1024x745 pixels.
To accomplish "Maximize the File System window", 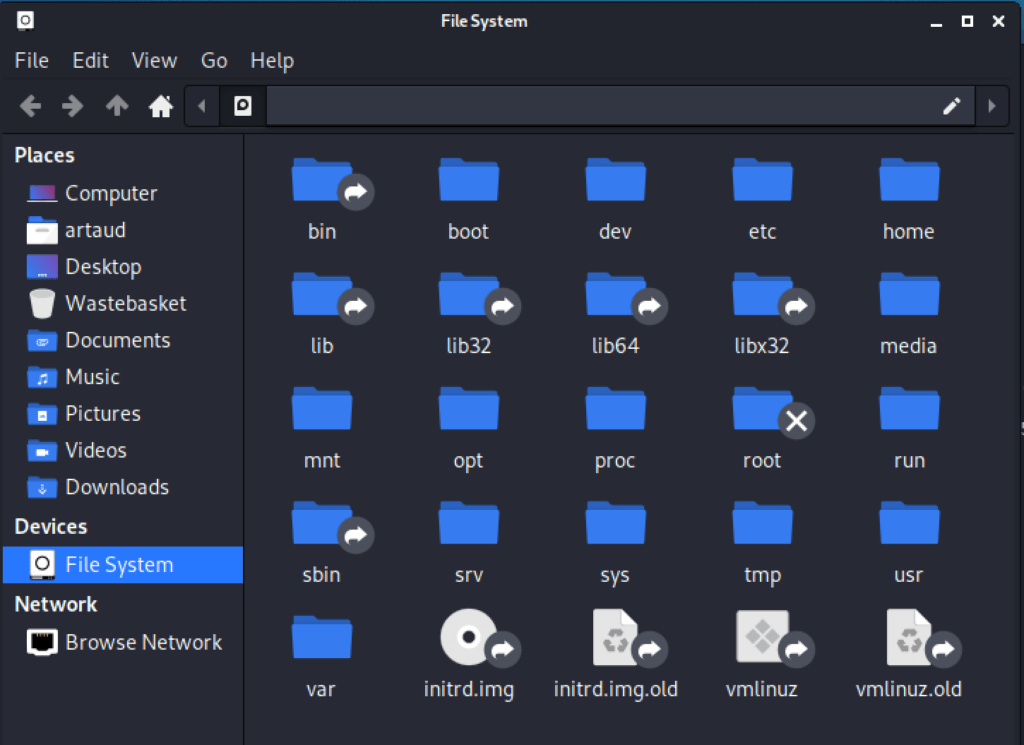I will (967, 22).
